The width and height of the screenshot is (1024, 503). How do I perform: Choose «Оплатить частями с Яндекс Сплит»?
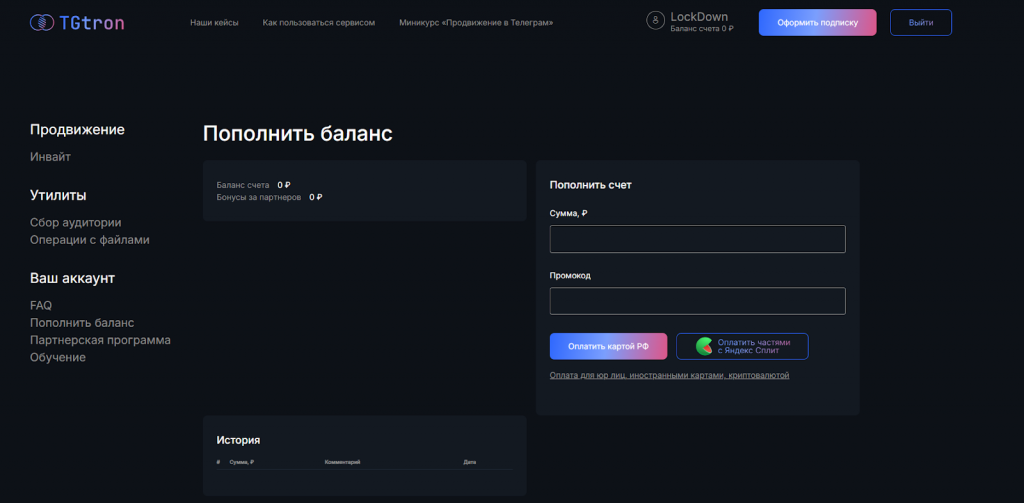click(x=742, y=346)
